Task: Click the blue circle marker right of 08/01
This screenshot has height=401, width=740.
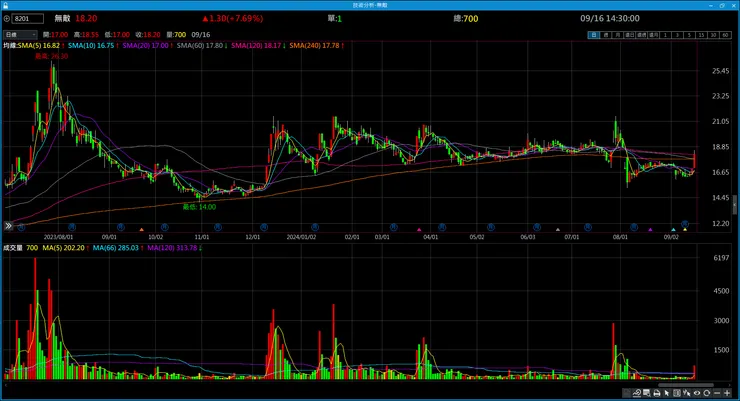Action: (x=634, y=227)
